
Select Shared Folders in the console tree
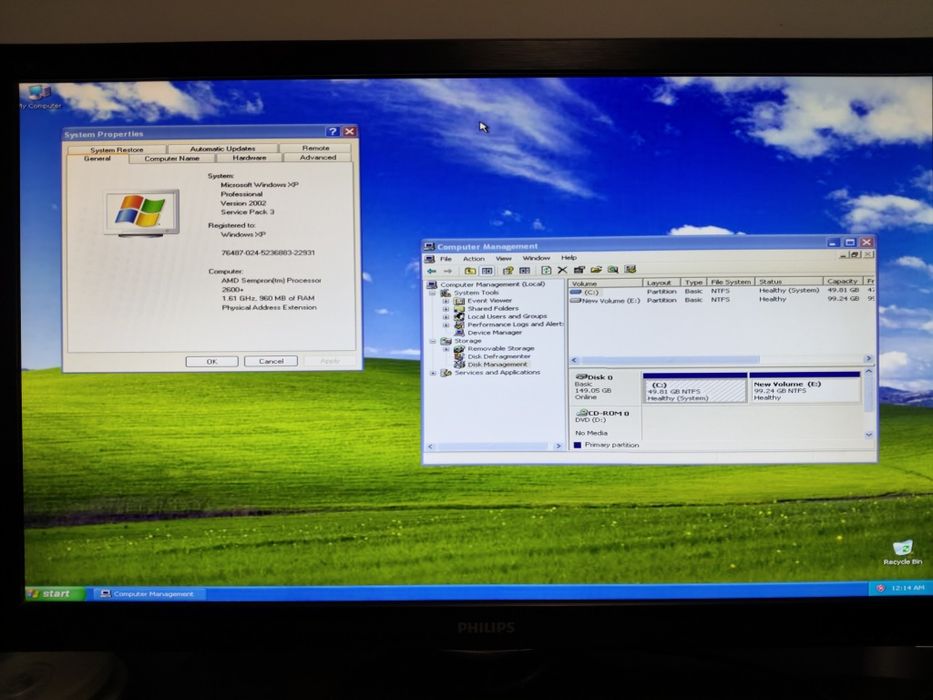493,308
